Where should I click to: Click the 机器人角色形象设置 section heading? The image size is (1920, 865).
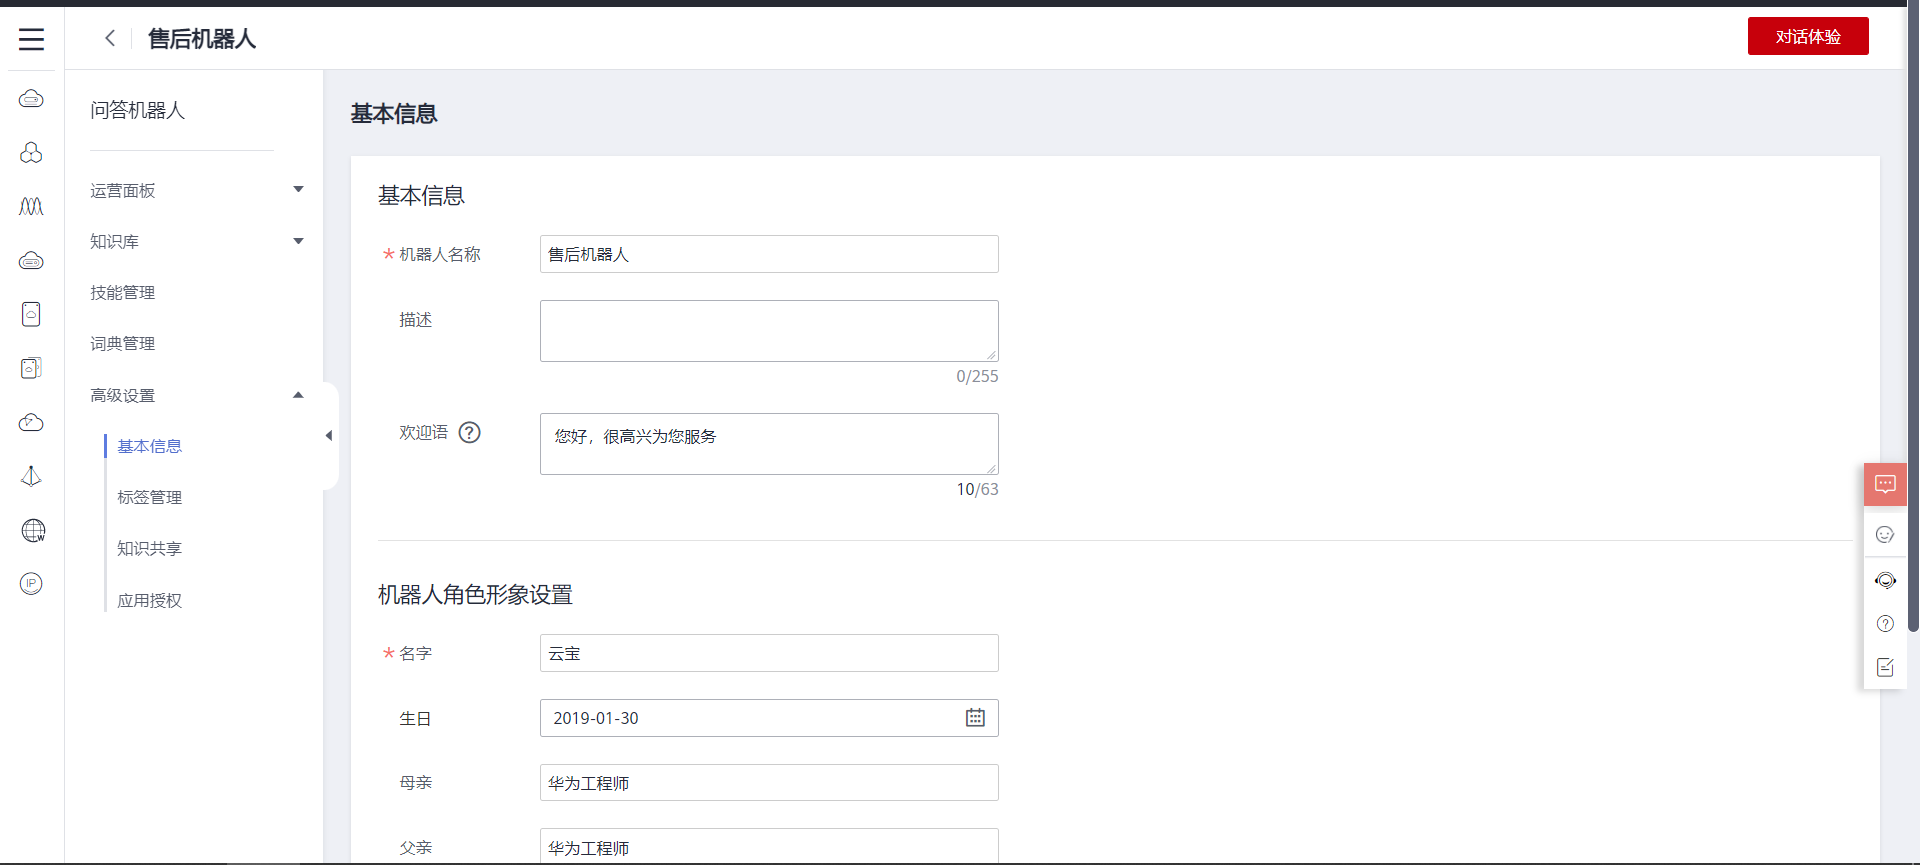tap(475, 595)
